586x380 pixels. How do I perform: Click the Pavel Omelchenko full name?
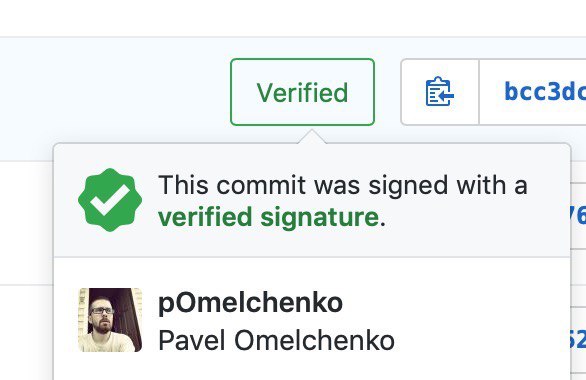[x=276, y=340]
